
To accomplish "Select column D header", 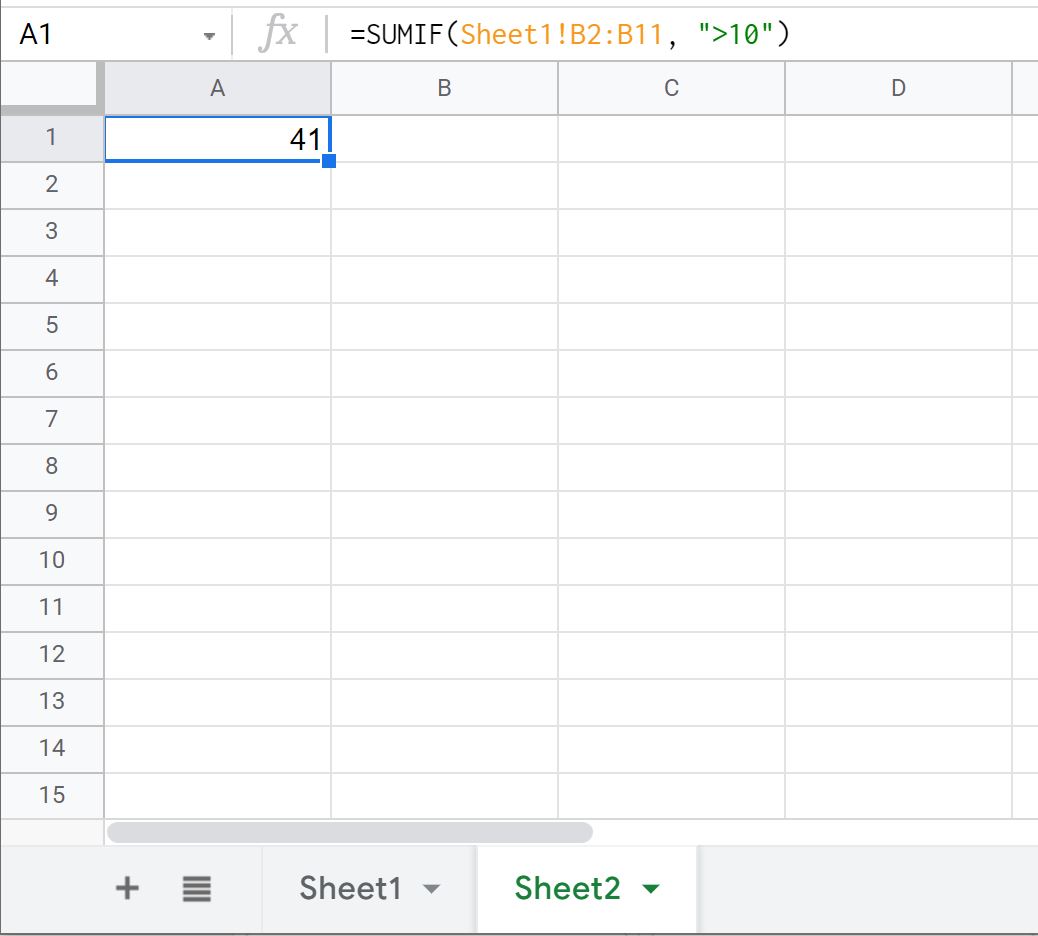I will 898,88.
